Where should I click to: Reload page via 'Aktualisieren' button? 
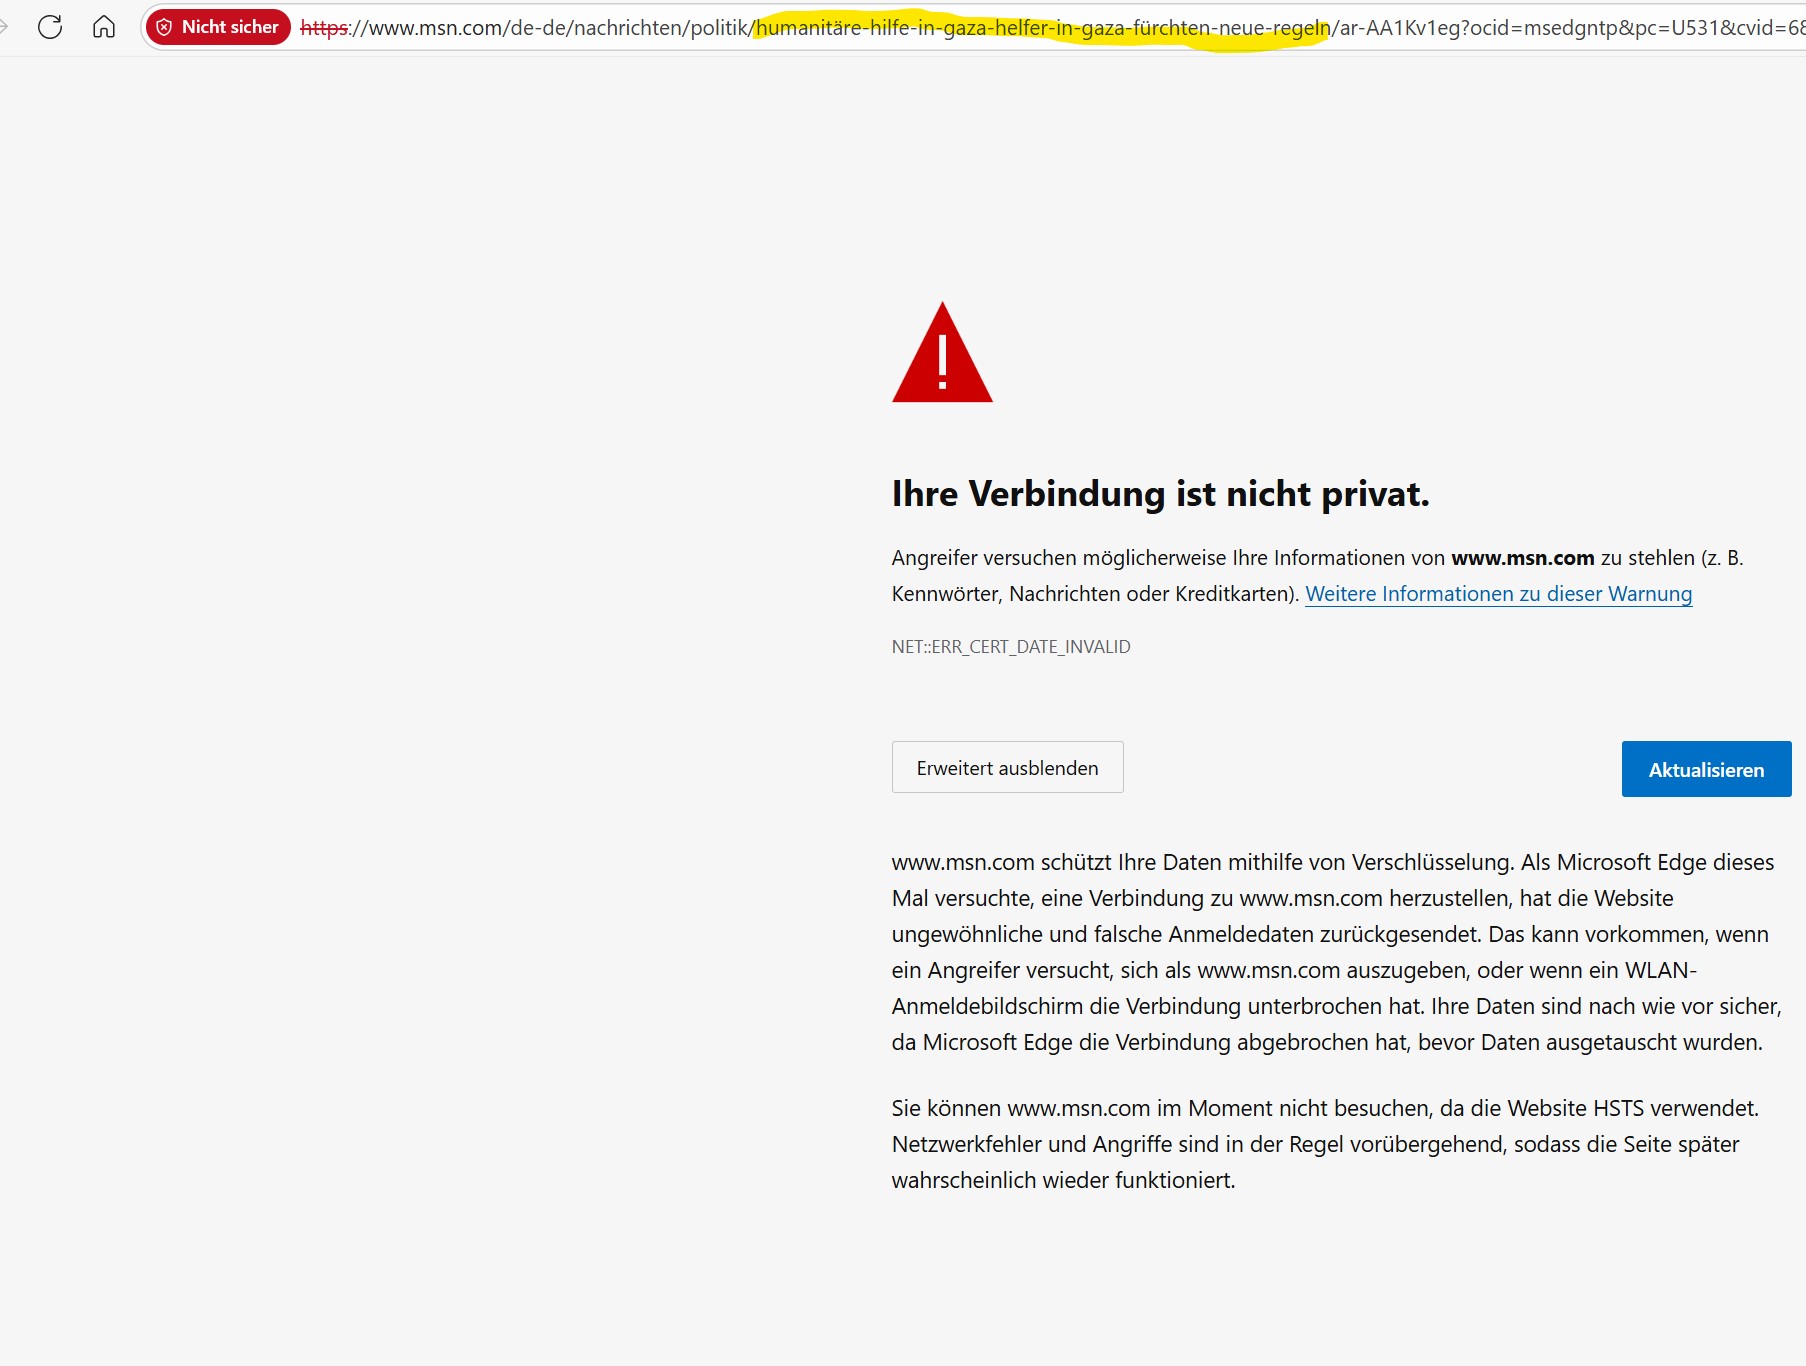tap(1706, 769)
